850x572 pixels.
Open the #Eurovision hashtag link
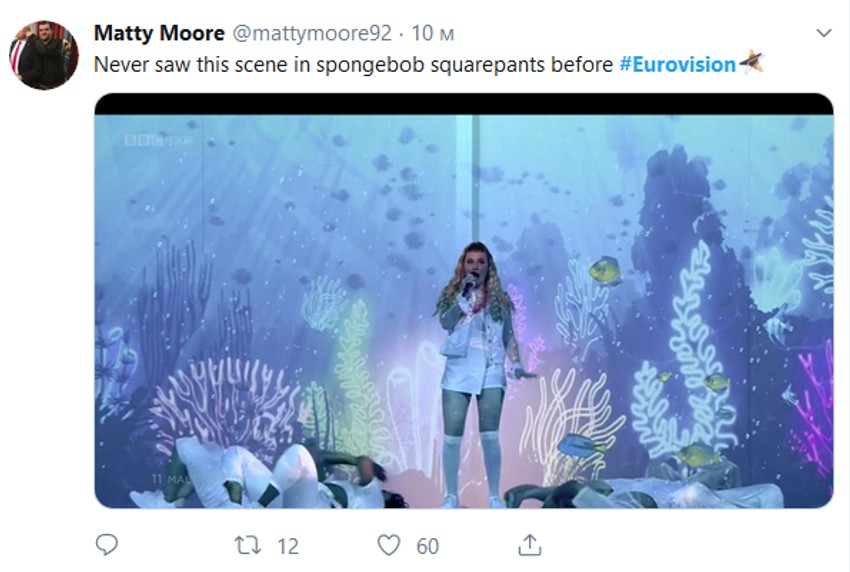click(677, 64)
